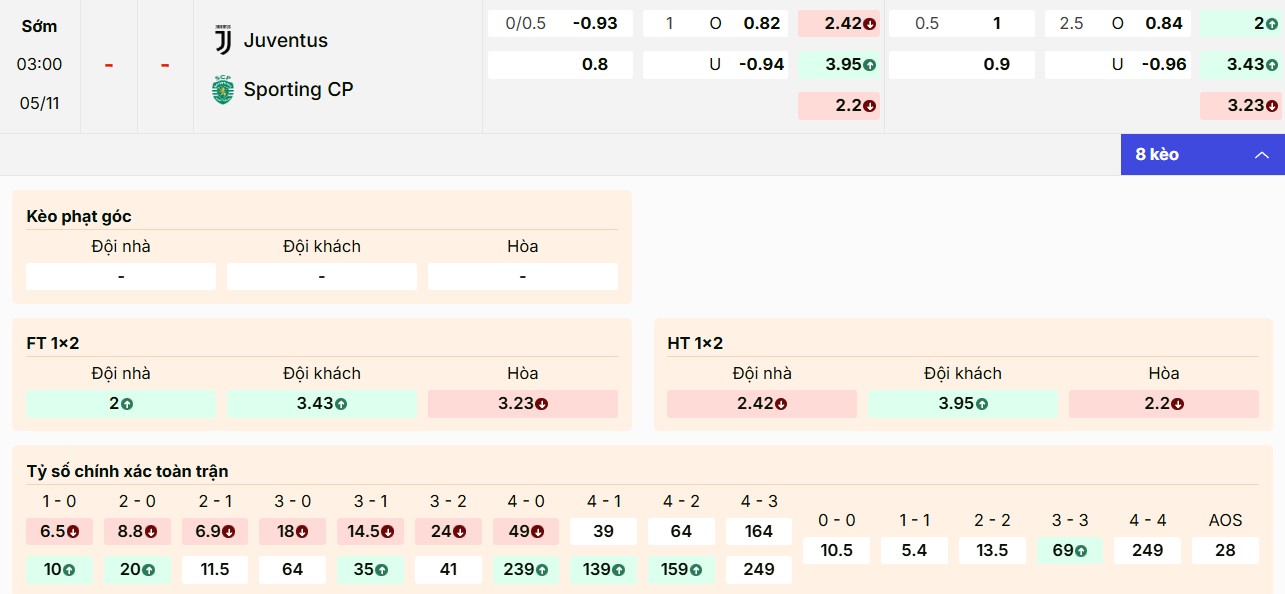Pick the FT 1×2 draw odds 3.23
This screenshot has width=1285, height=594.
[522, 404]
